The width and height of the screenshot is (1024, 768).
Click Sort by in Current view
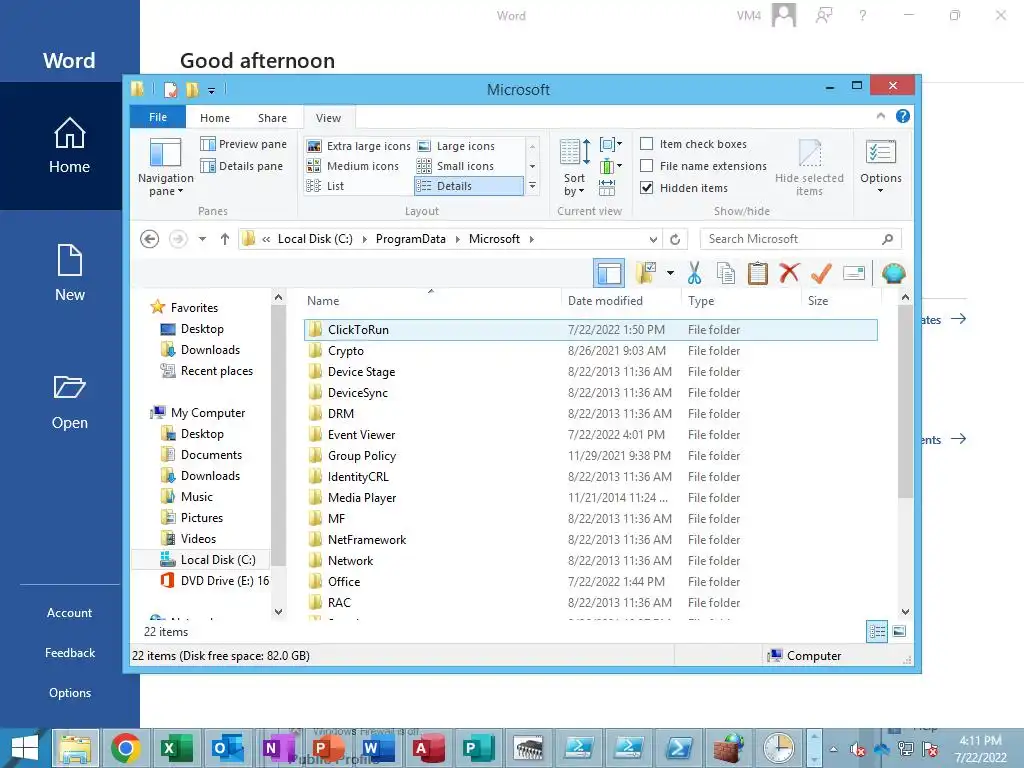point(575,167)
